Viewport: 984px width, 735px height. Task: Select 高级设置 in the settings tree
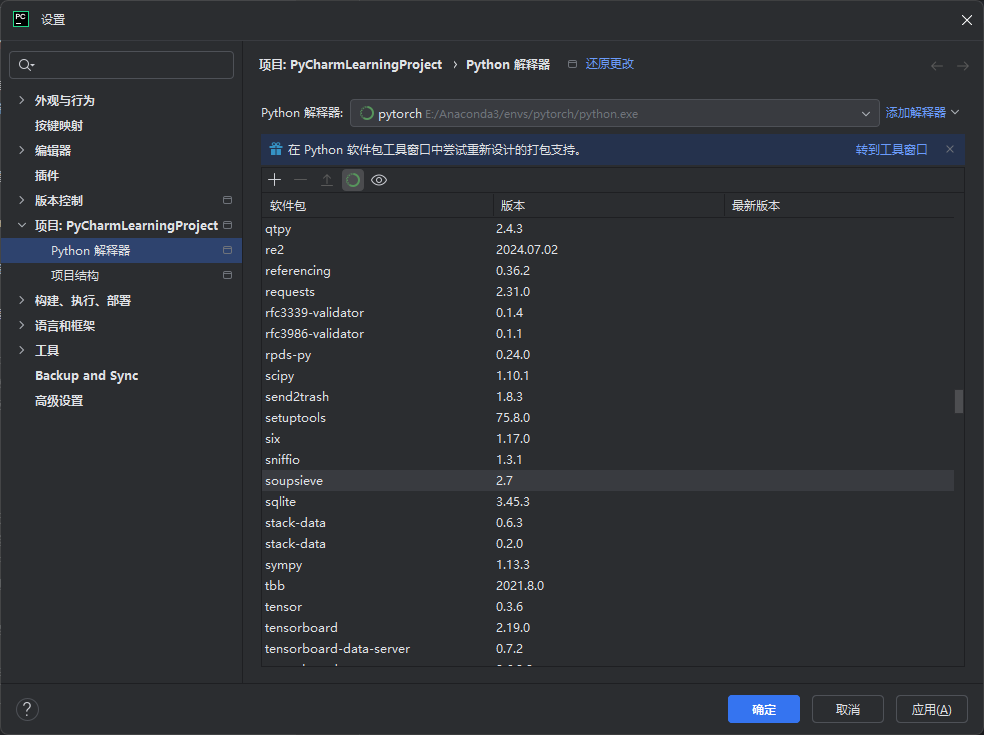[58, 400]
